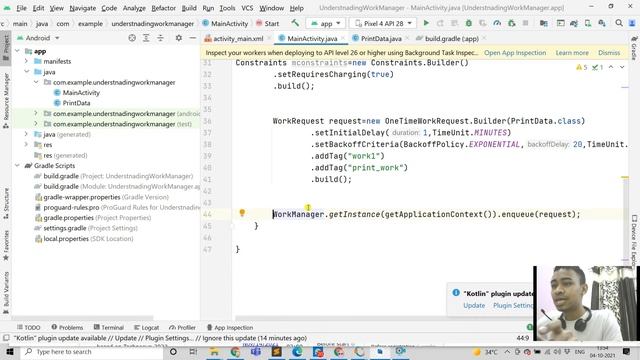Screen dimensions: 640x360
Task: Click the Learn more banner link
Action: tap(572, 53)
